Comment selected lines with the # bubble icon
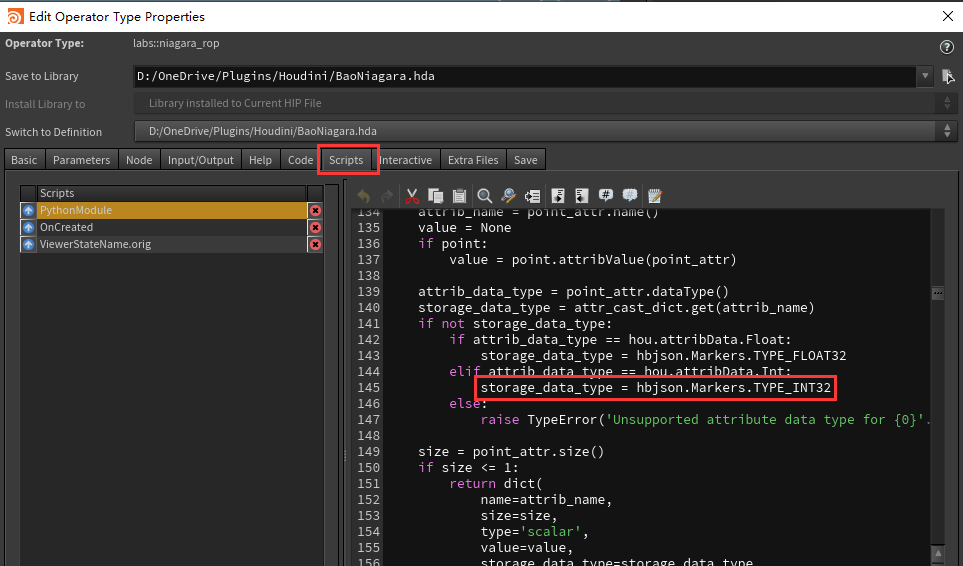The height and width of the screenshot is (566, 963). pos(606,196)
